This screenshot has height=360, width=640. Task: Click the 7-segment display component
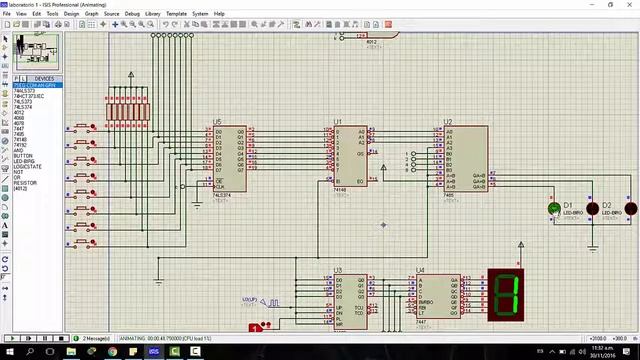pyautogui.click(x=506, y=295)
